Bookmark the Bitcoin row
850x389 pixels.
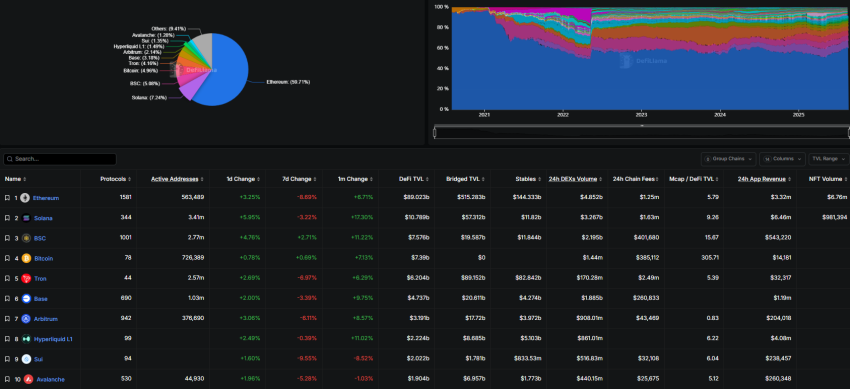tap(7, 258)
